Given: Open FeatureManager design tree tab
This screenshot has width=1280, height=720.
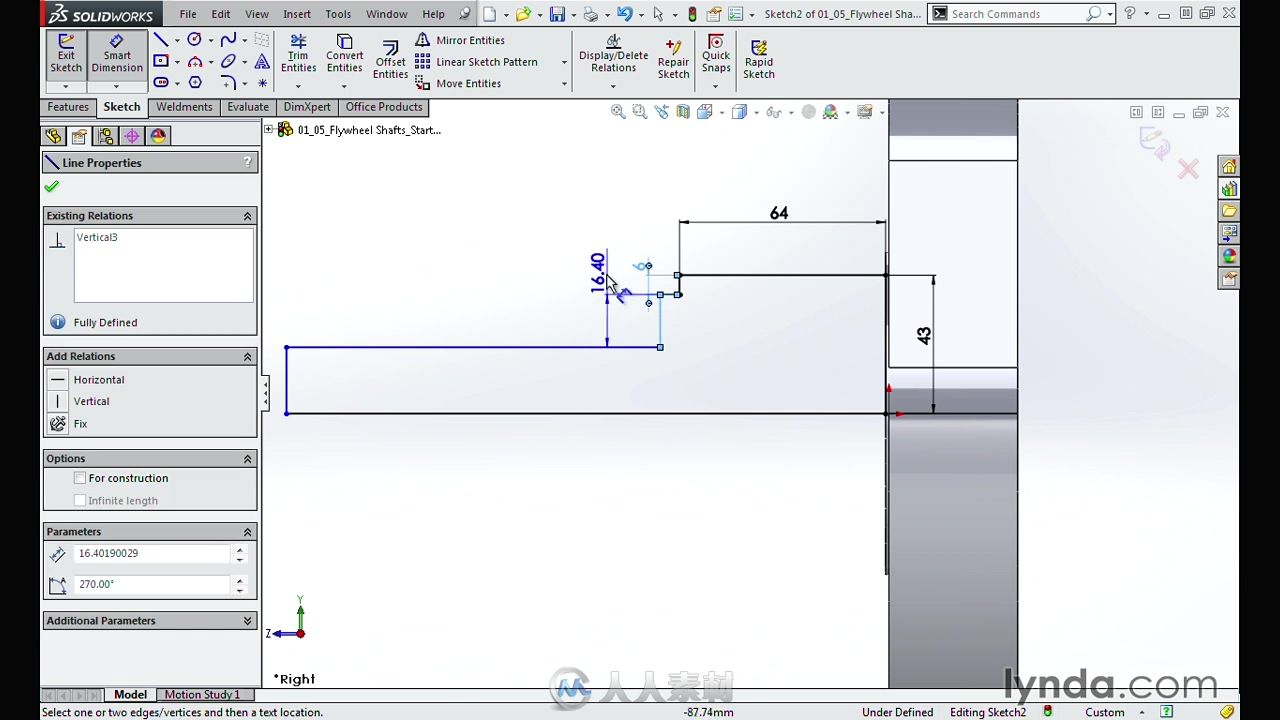Looking at the screenshot, I should (x=53, y=136).
